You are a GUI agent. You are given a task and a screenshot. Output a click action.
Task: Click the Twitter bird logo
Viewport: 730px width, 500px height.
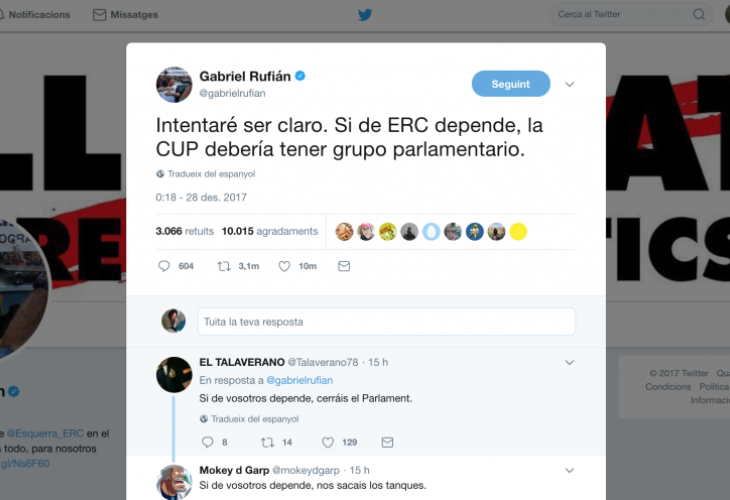click(365, 15)
